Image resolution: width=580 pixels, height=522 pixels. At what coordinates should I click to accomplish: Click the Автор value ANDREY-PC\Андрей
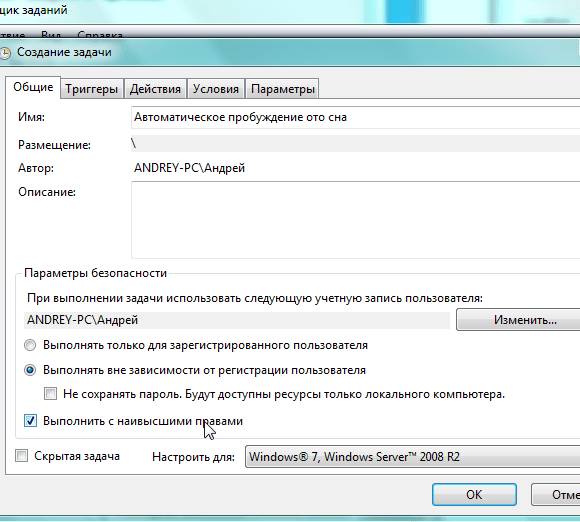point(189,168)
